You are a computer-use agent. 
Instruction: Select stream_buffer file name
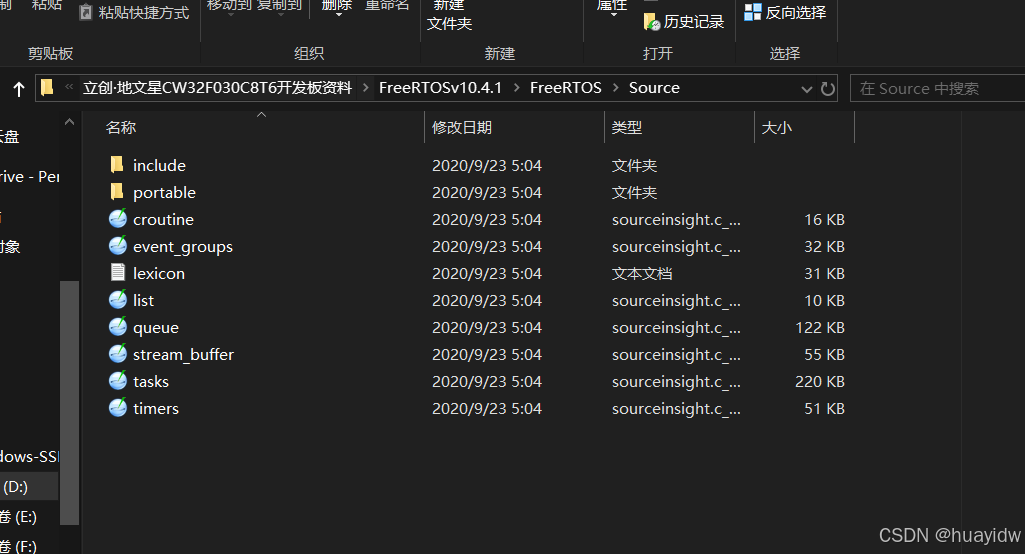[x=183, y=355]
